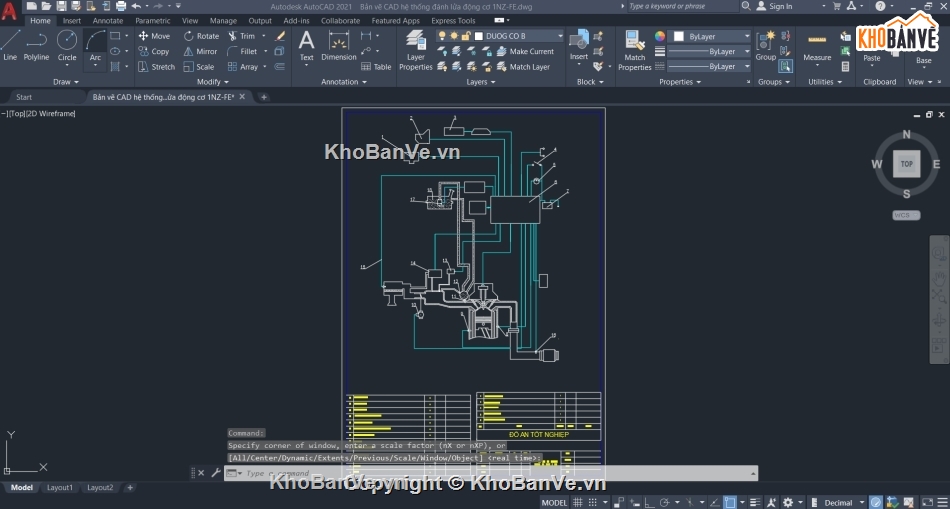
Task: Toggle snap mode in status bar
Action: pos(594,502)
